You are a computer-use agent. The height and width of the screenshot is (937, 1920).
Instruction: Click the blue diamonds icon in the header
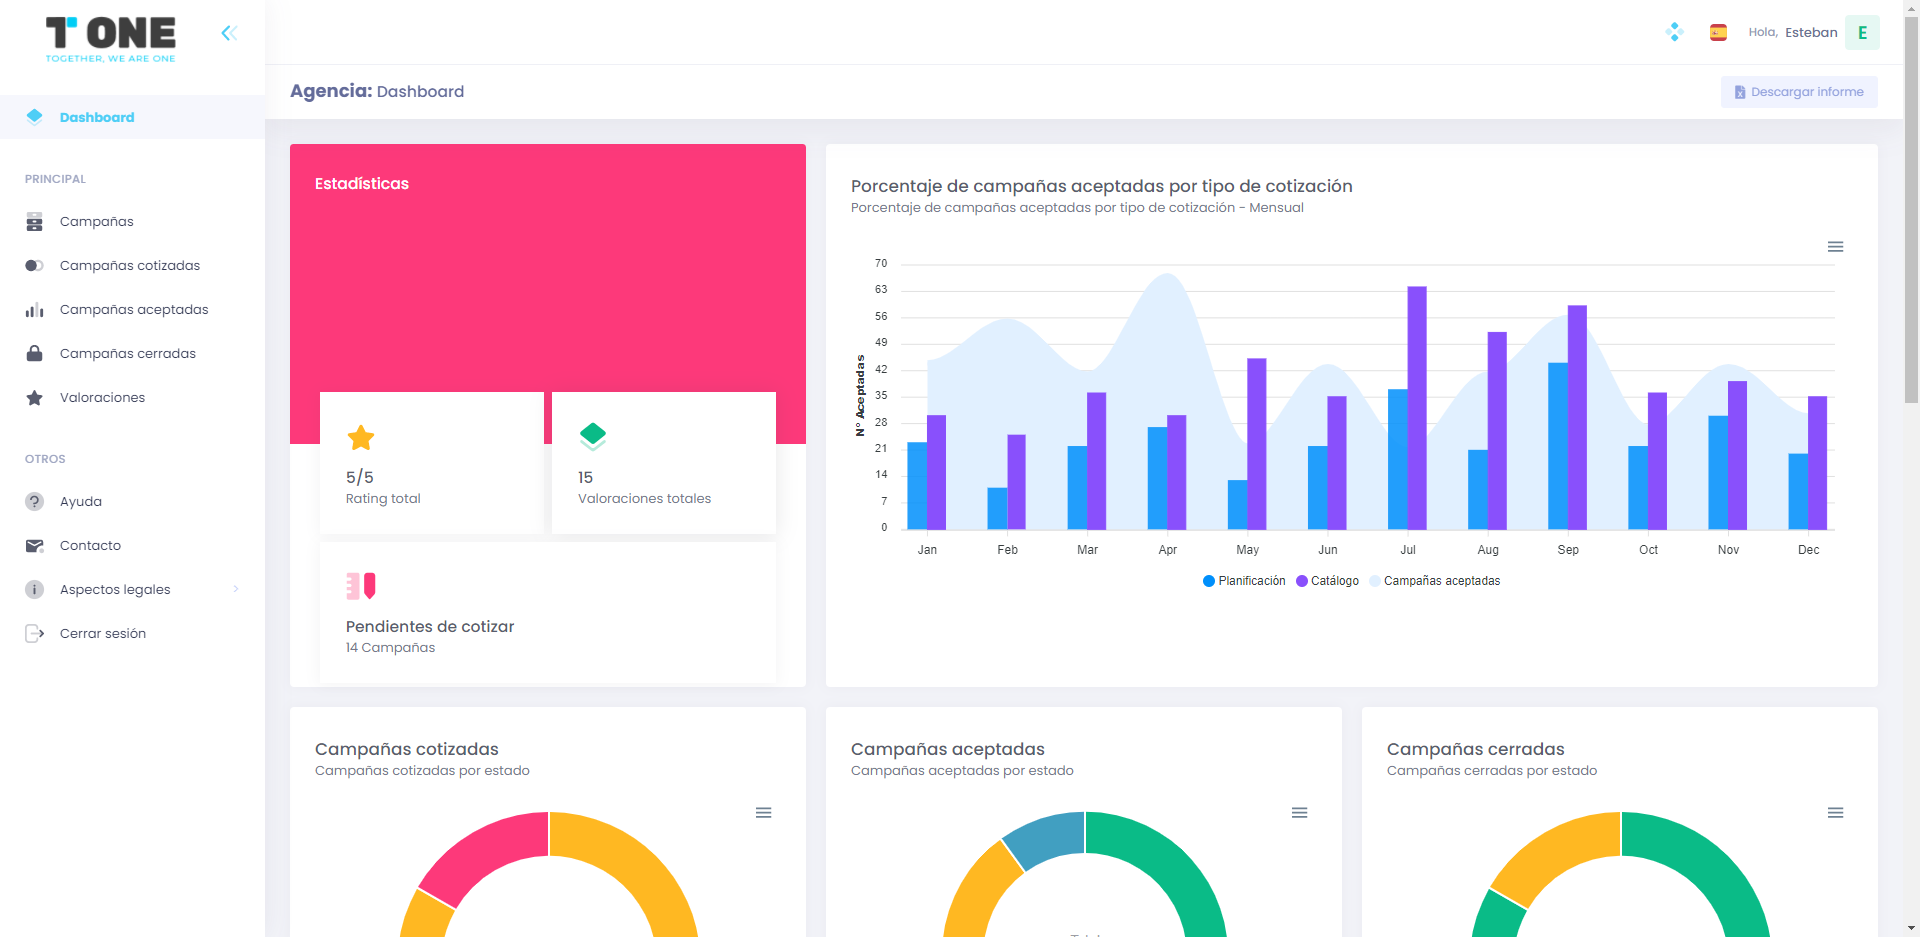[1675, 32]
